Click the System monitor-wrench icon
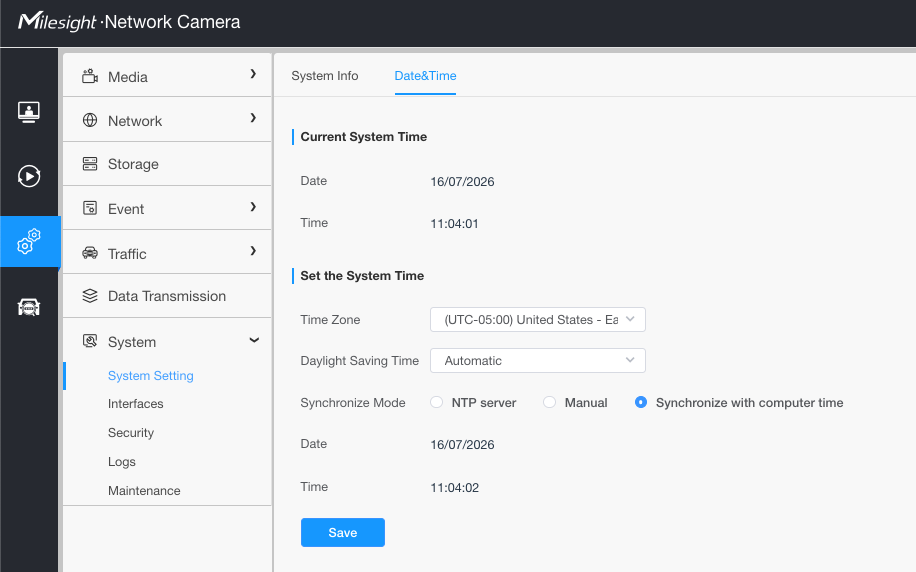Viewport: 916px width, 572px height. [90, 341]
